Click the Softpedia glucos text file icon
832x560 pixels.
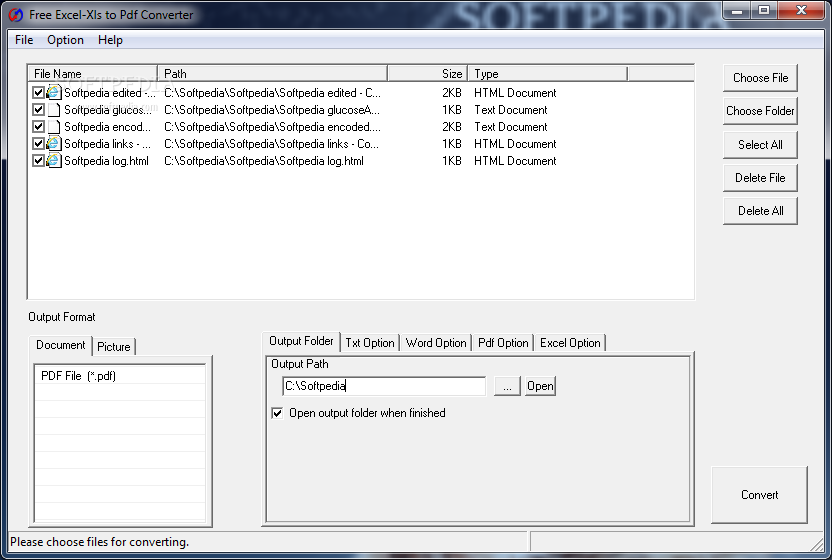[x=54, y=110]
